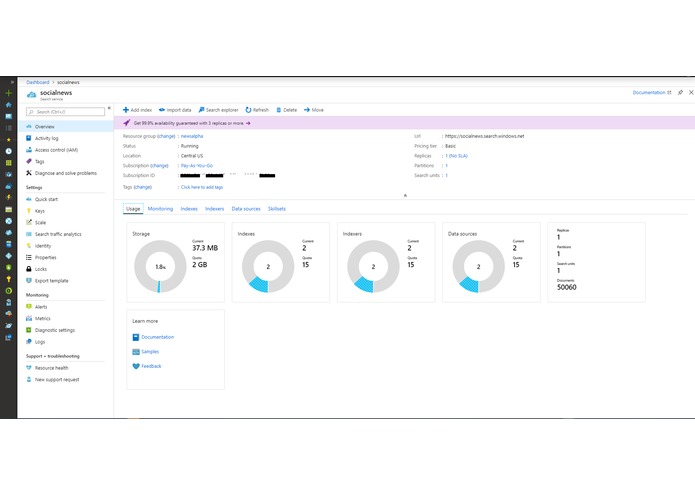Open the Overview page in sidebar

tap(65, 127)
